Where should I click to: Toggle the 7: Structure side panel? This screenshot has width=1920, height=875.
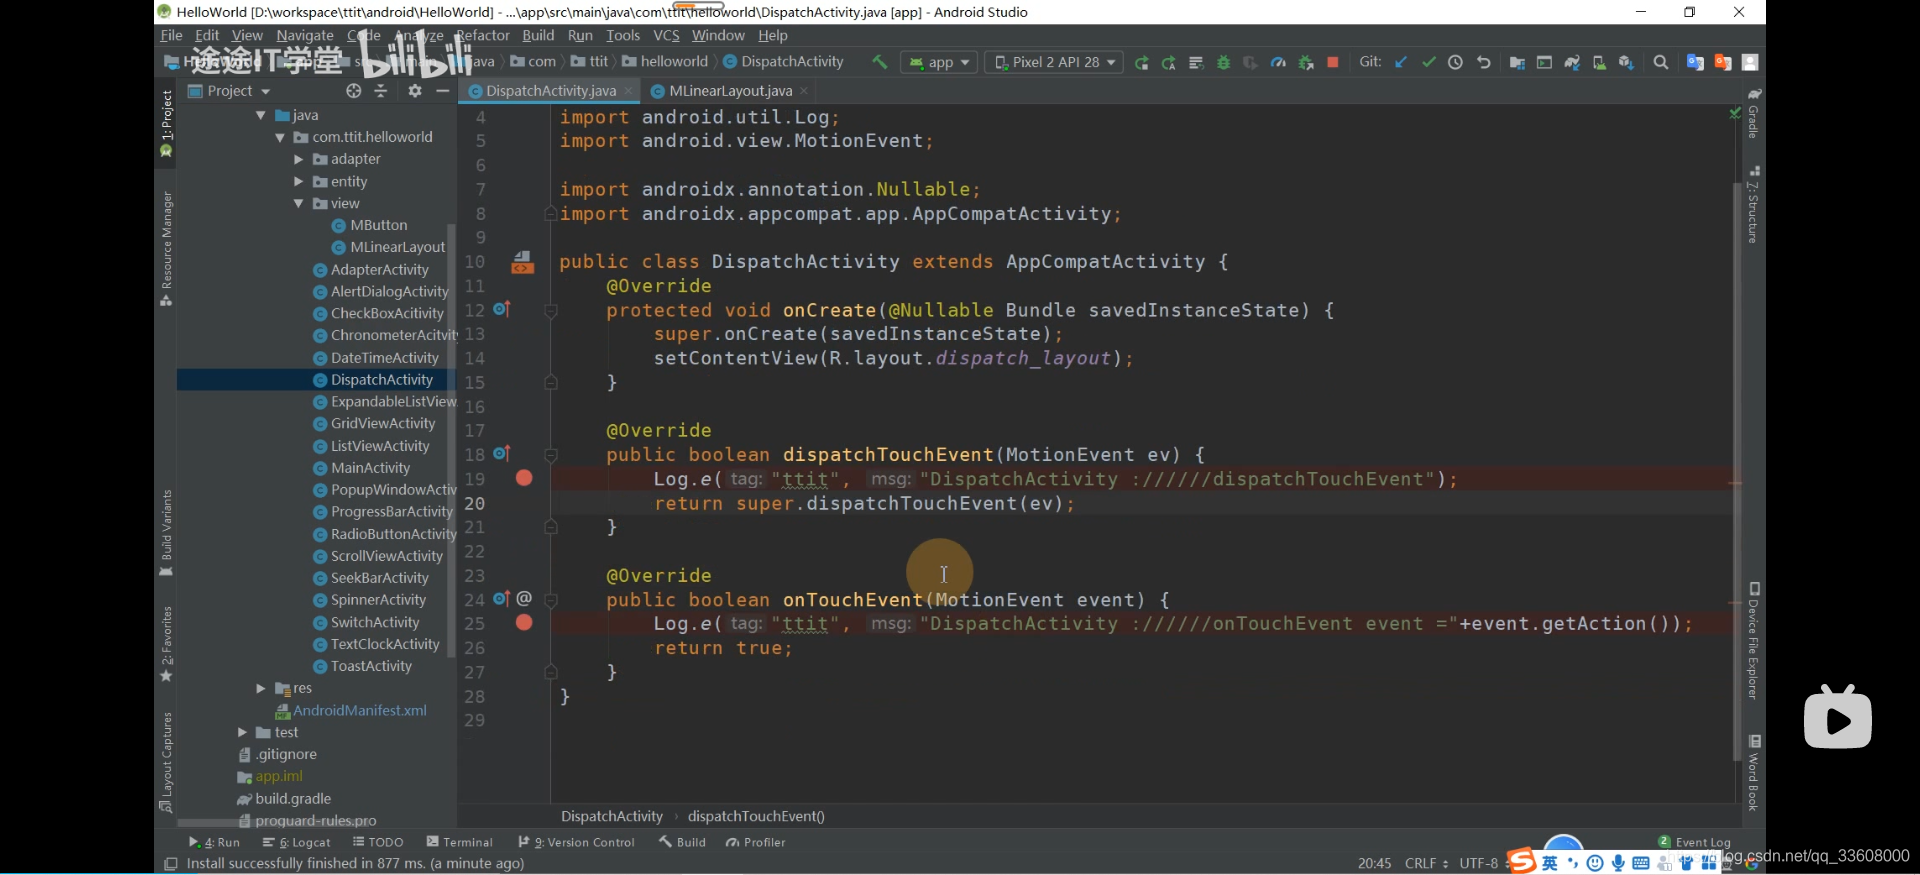[x=1754, y=205]
